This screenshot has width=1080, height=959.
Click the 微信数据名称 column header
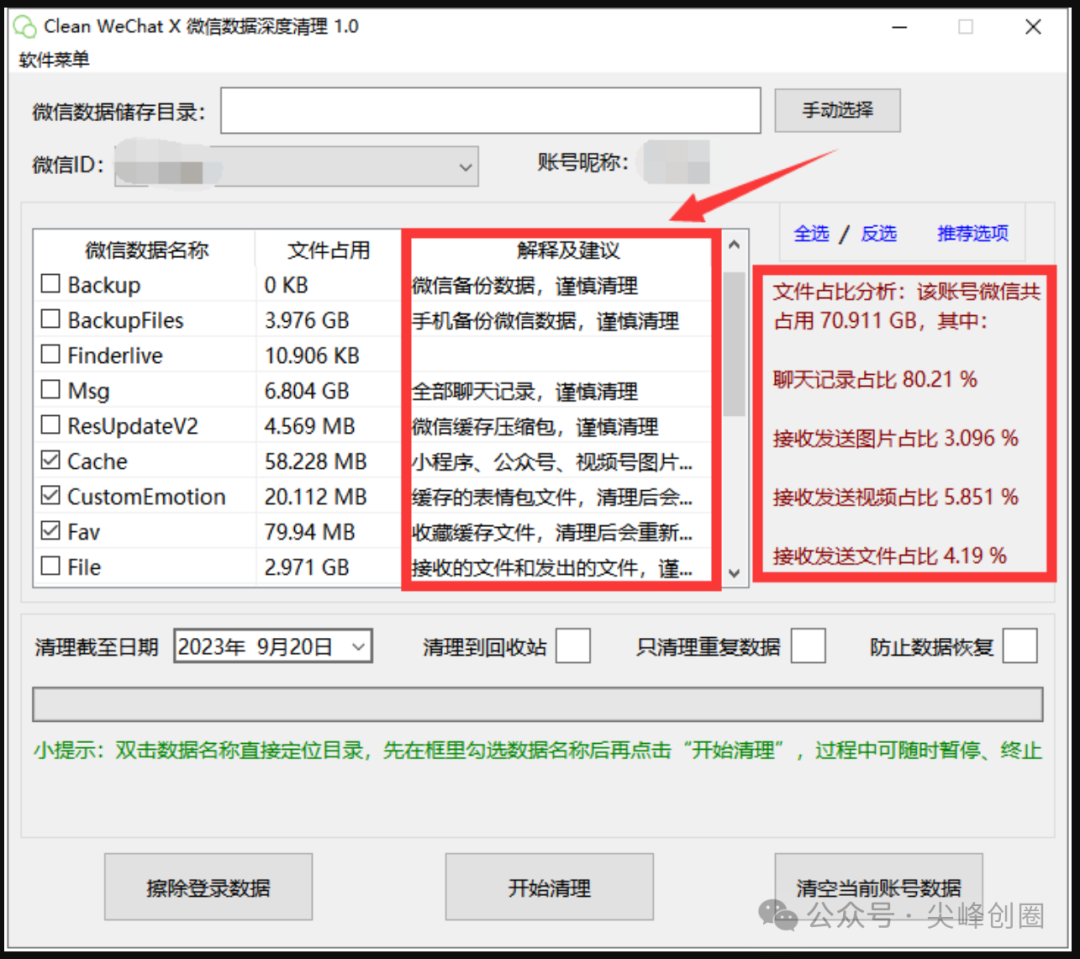click(x=146, y=250)
